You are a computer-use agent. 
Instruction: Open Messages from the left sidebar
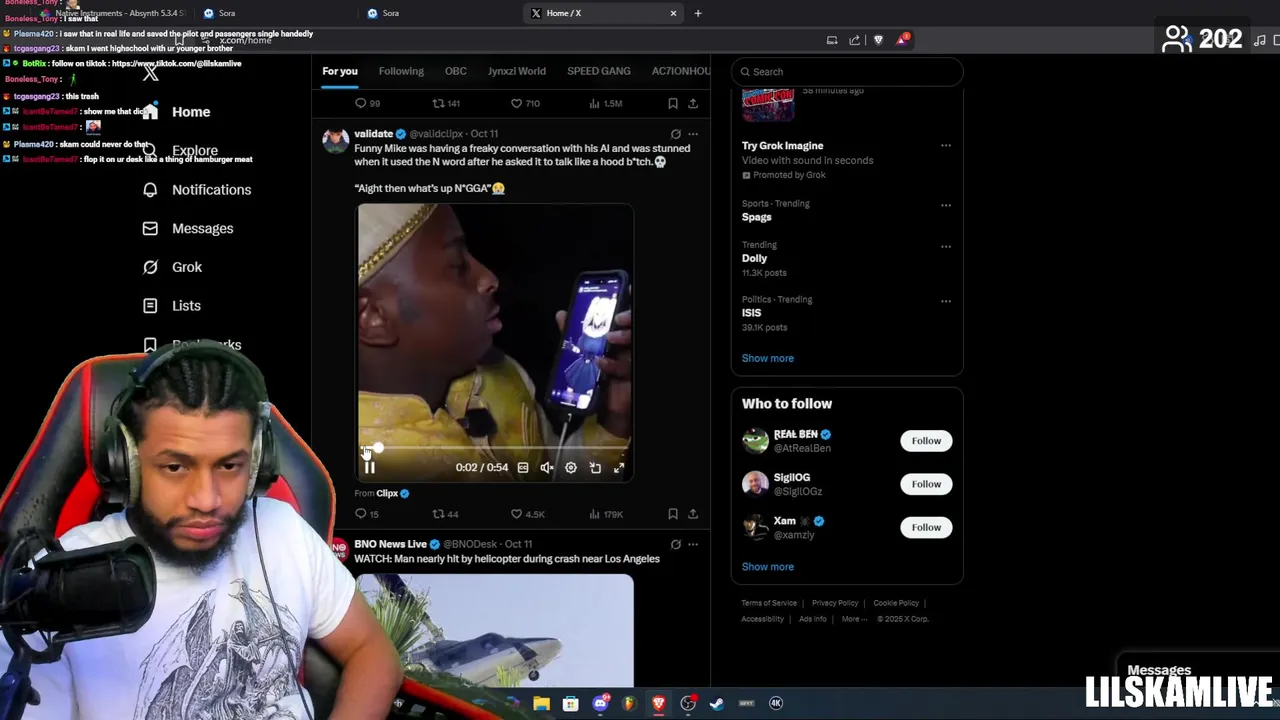coord(202,229)
